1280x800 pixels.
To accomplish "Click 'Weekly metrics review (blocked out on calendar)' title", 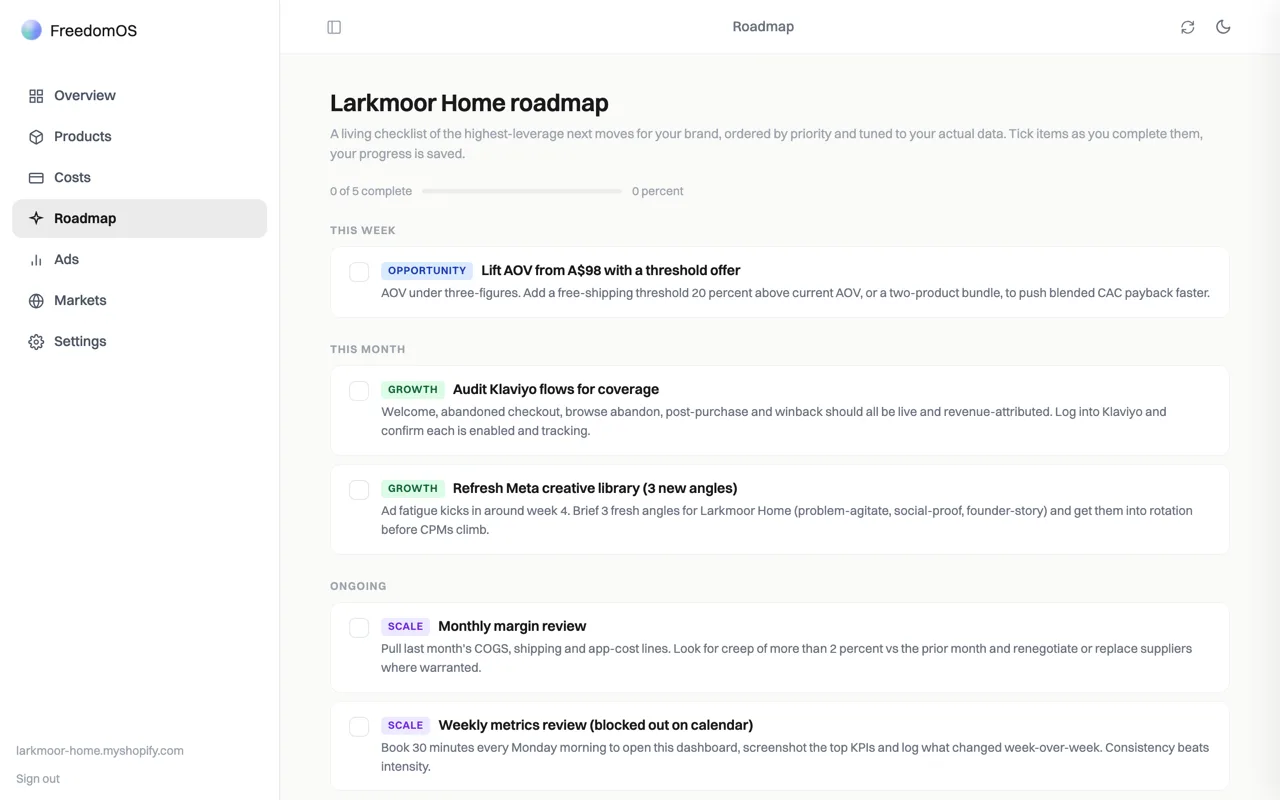I will [x=596, y=726].
